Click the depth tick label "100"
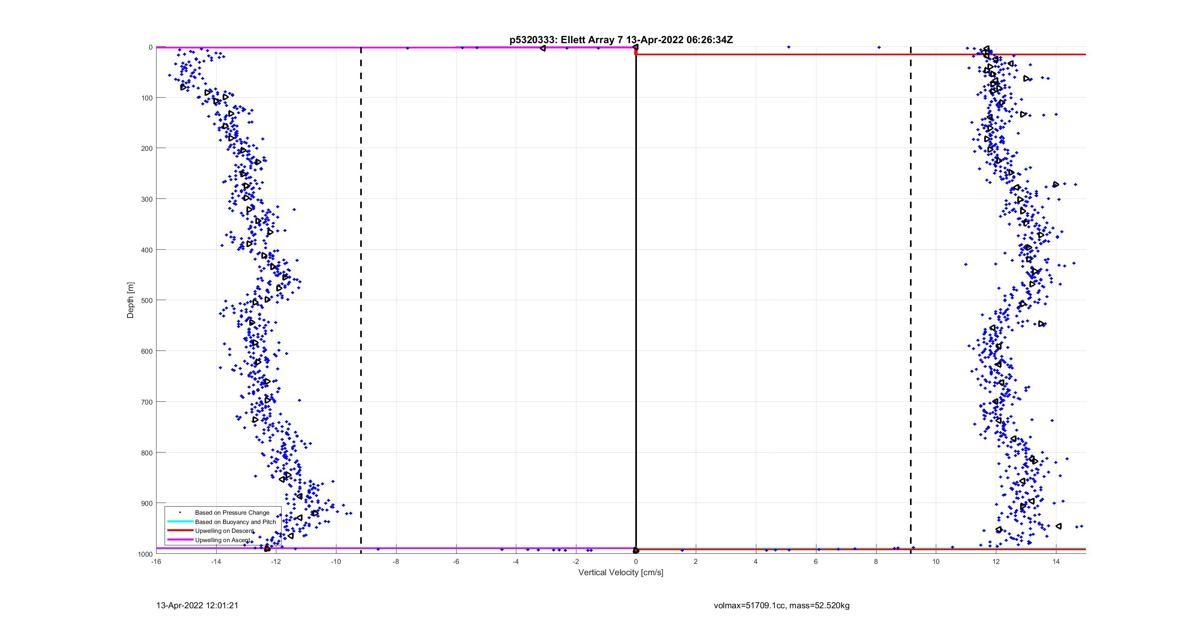The width and height of the screenshot is (1200, 622). click(146, 98)
